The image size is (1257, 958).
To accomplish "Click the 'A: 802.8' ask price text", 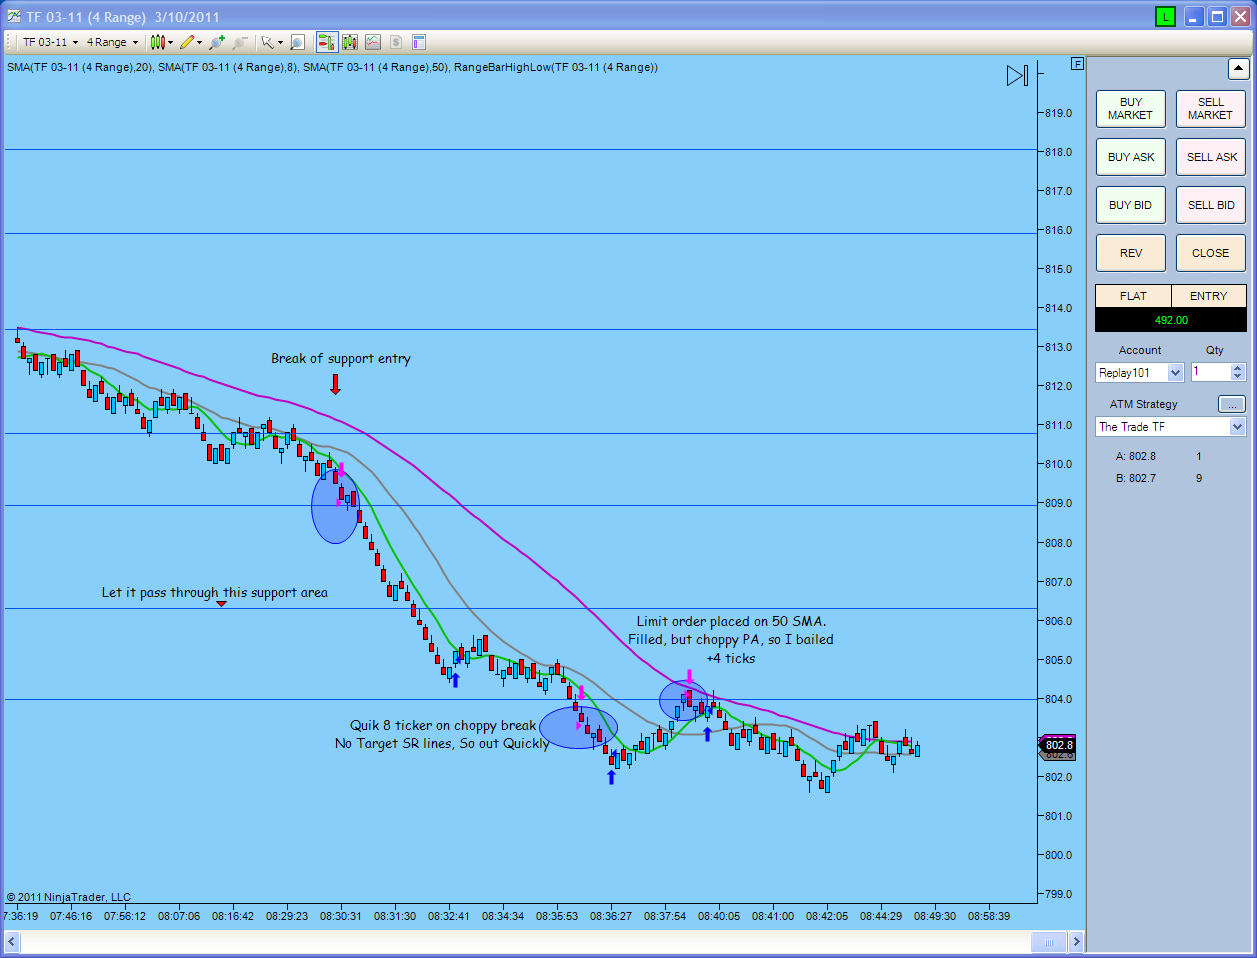I will [x=1135, y=456].
